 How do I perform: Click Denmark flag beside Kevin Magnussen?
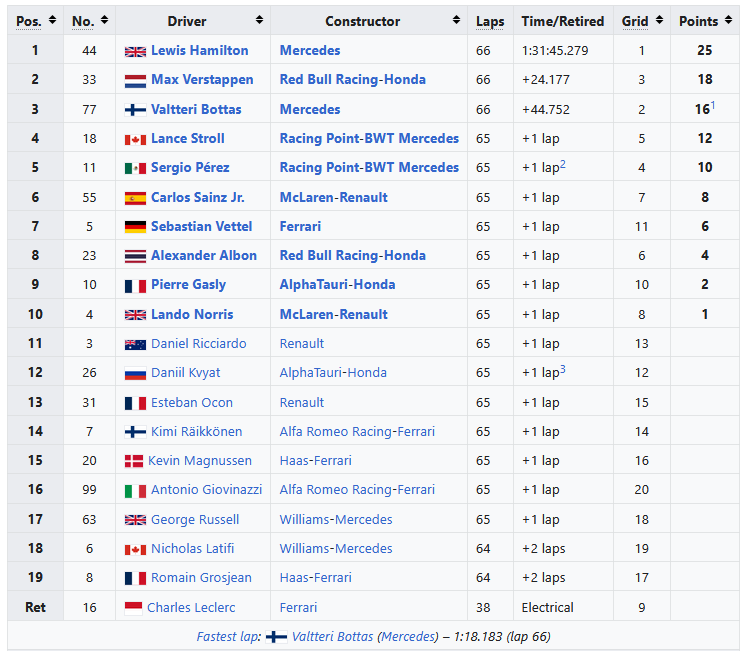(134, 461)
